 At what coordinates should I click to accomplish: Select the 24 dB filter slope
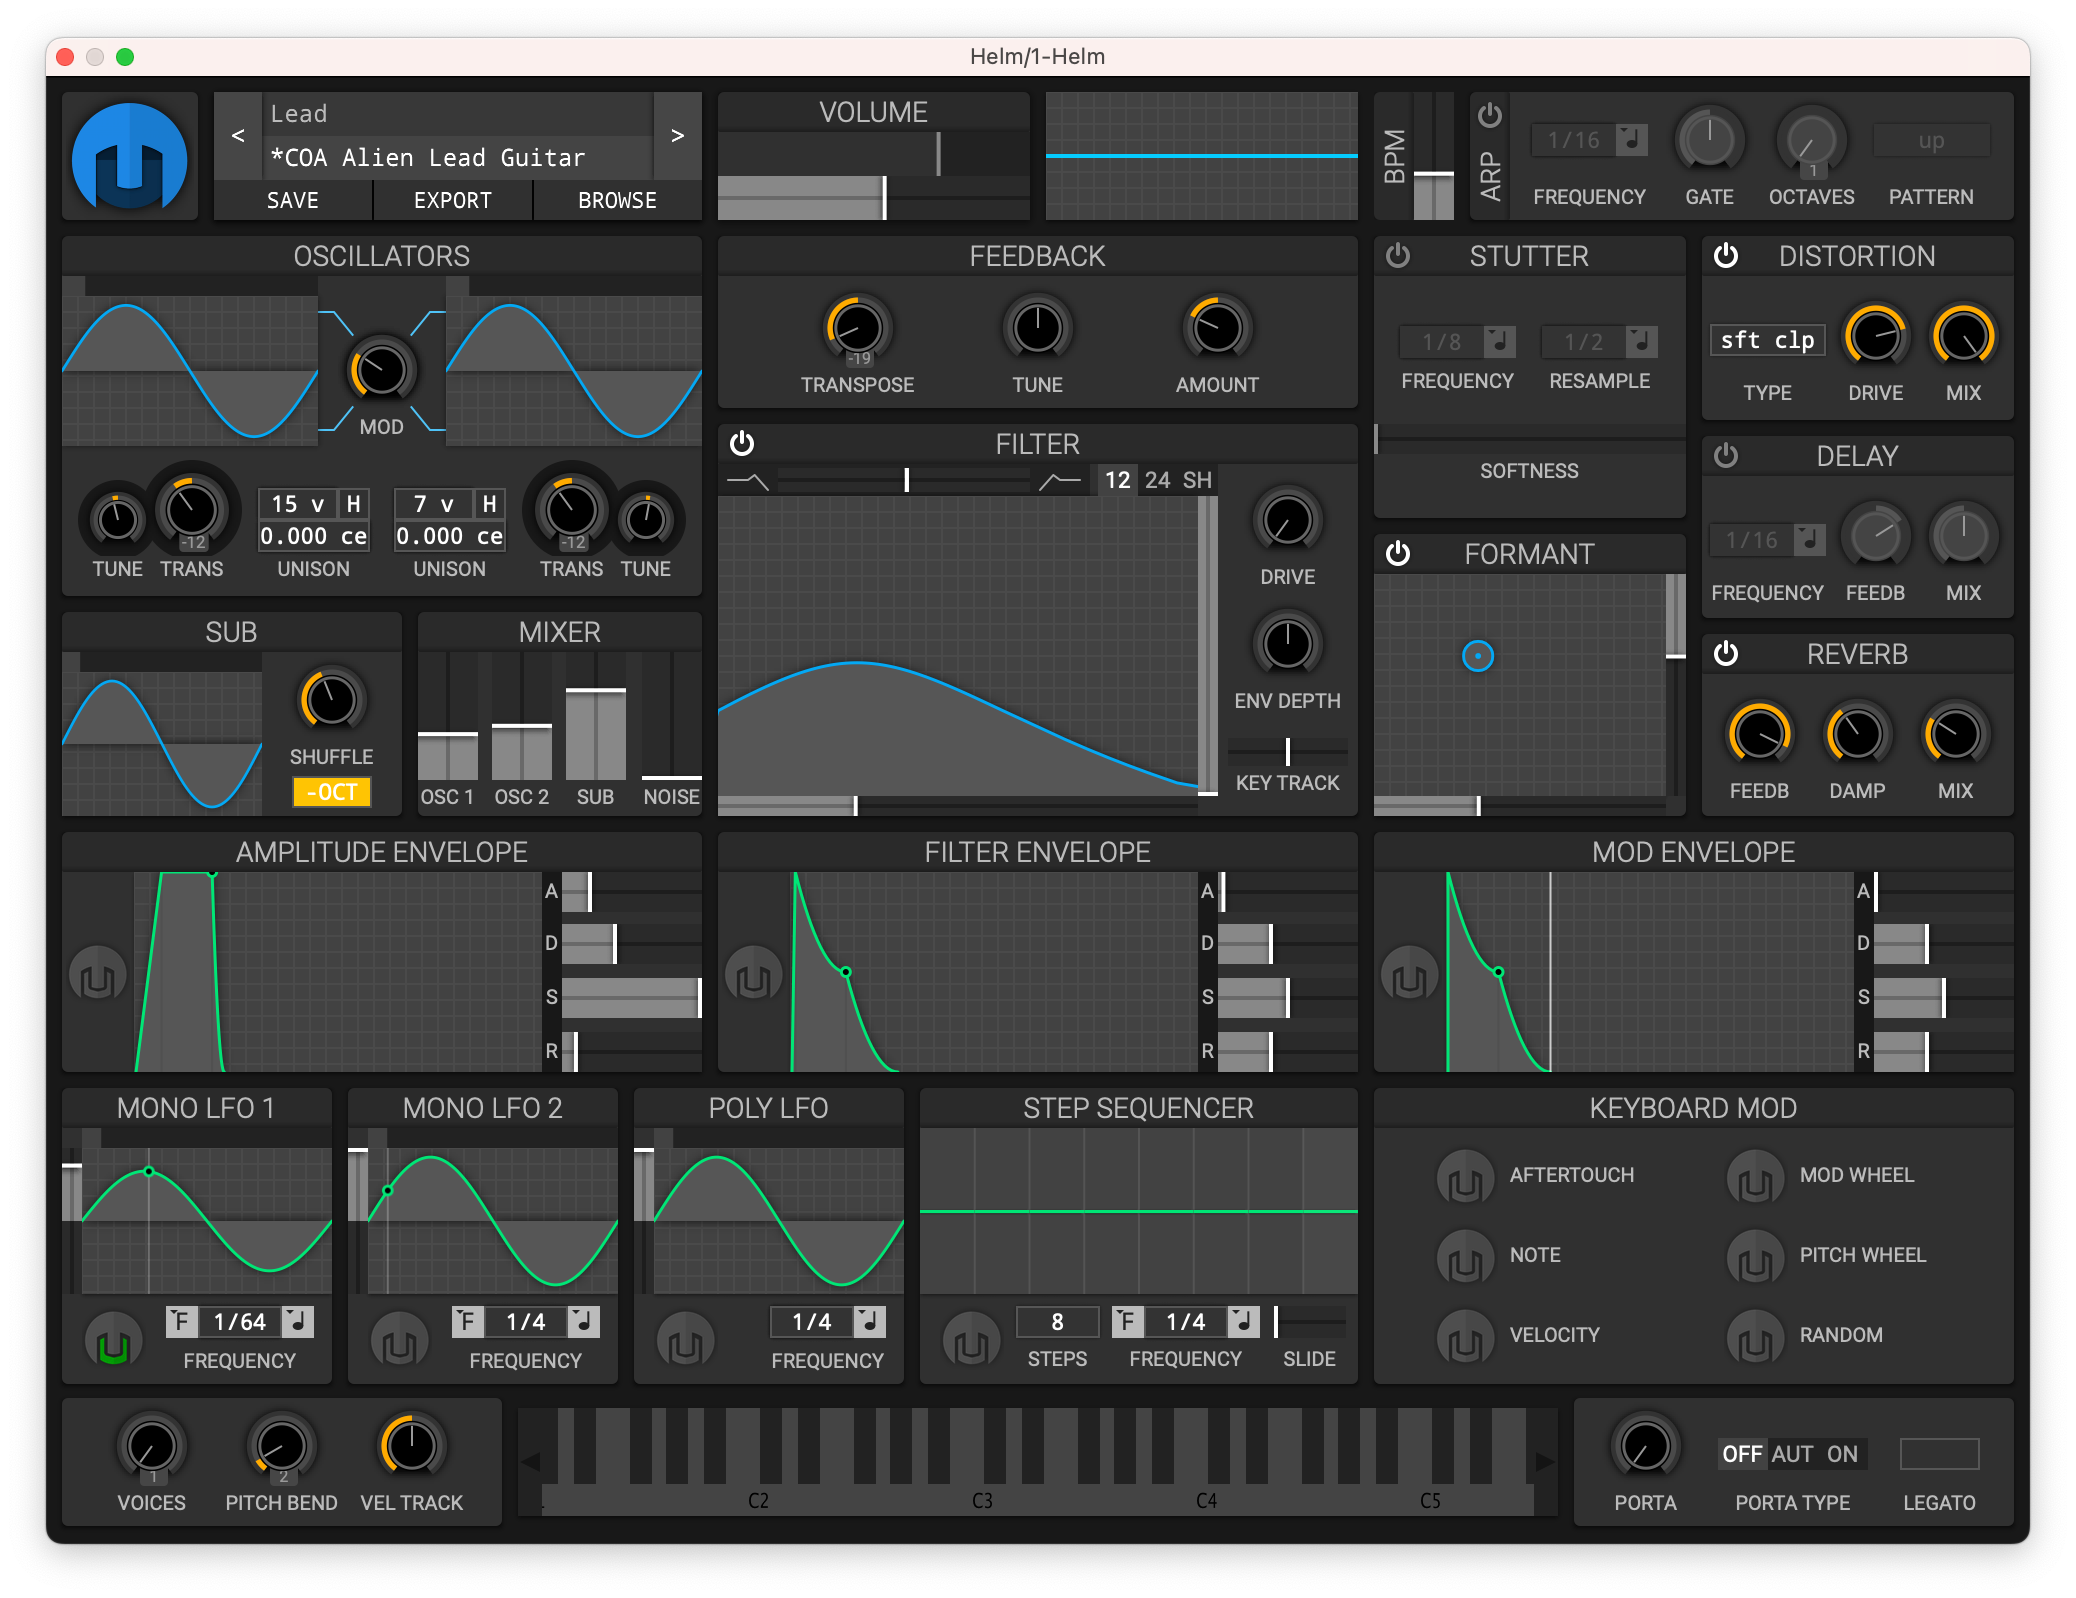click(1157, 481)
